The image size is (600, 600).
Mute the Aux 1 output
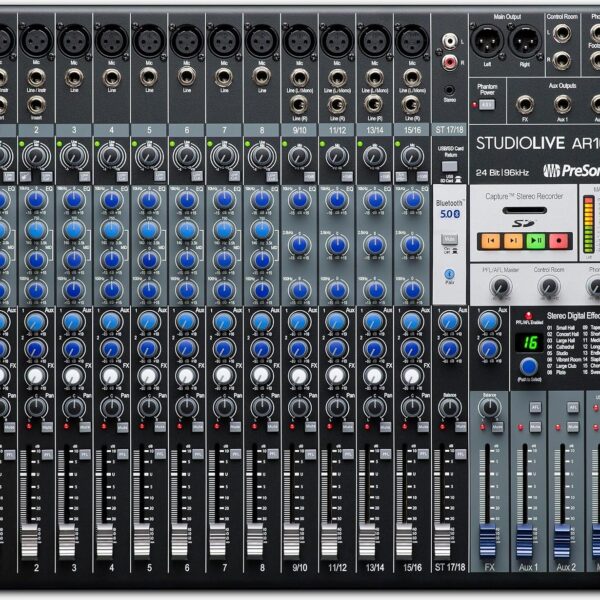click(535, 426)
